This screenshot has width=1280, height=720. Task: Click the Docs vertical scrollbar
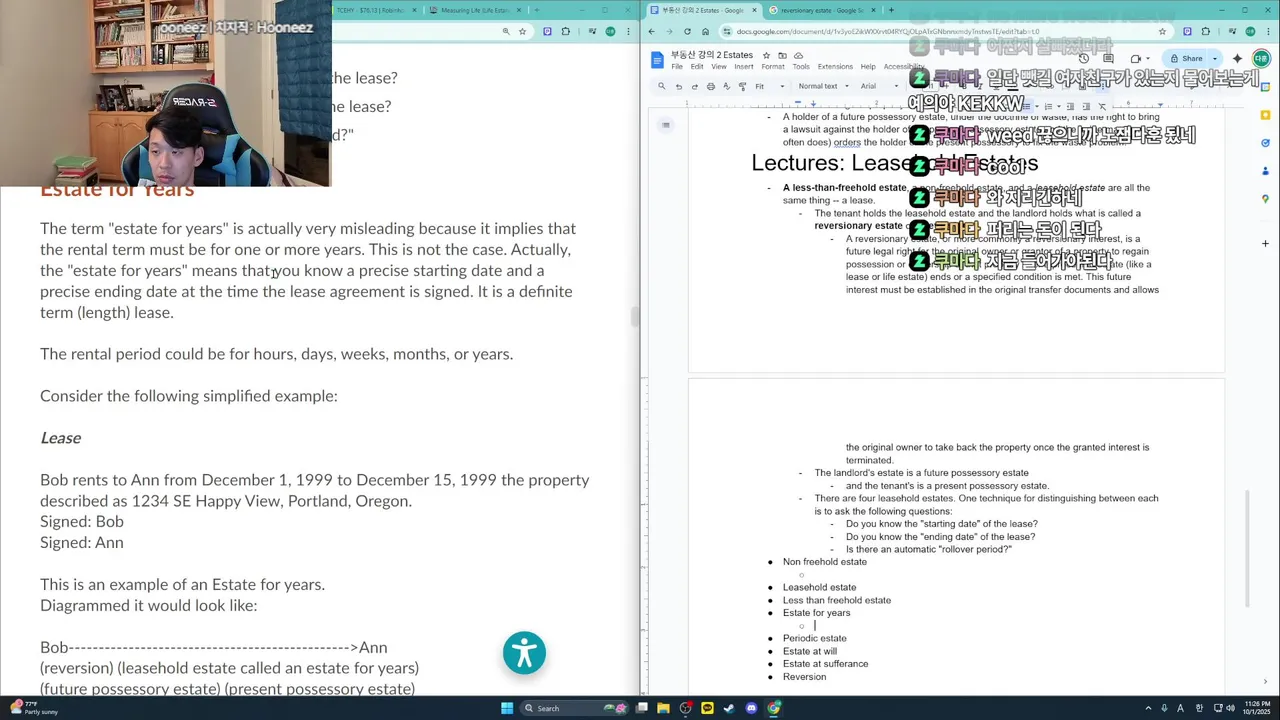click(x=1247, y=548)
